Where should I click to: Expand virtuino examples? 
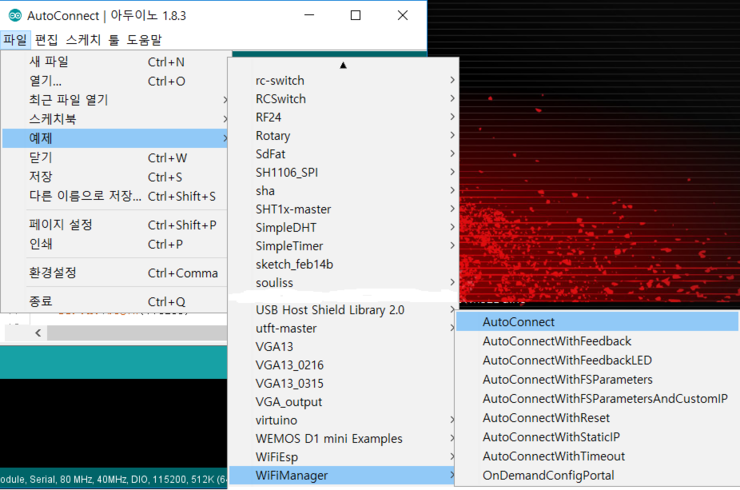click(x=343, y=420)
